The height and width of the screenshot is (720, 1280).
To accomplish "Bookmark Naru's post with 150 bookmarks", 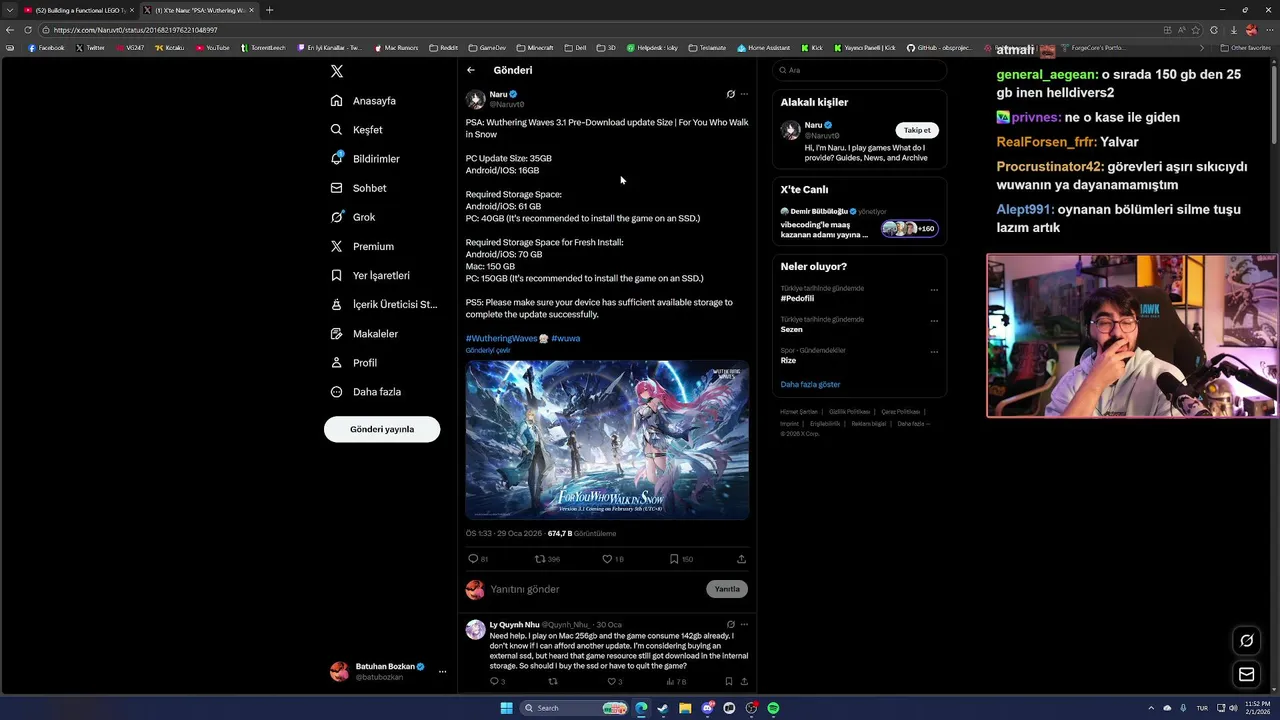I will 674,559.
